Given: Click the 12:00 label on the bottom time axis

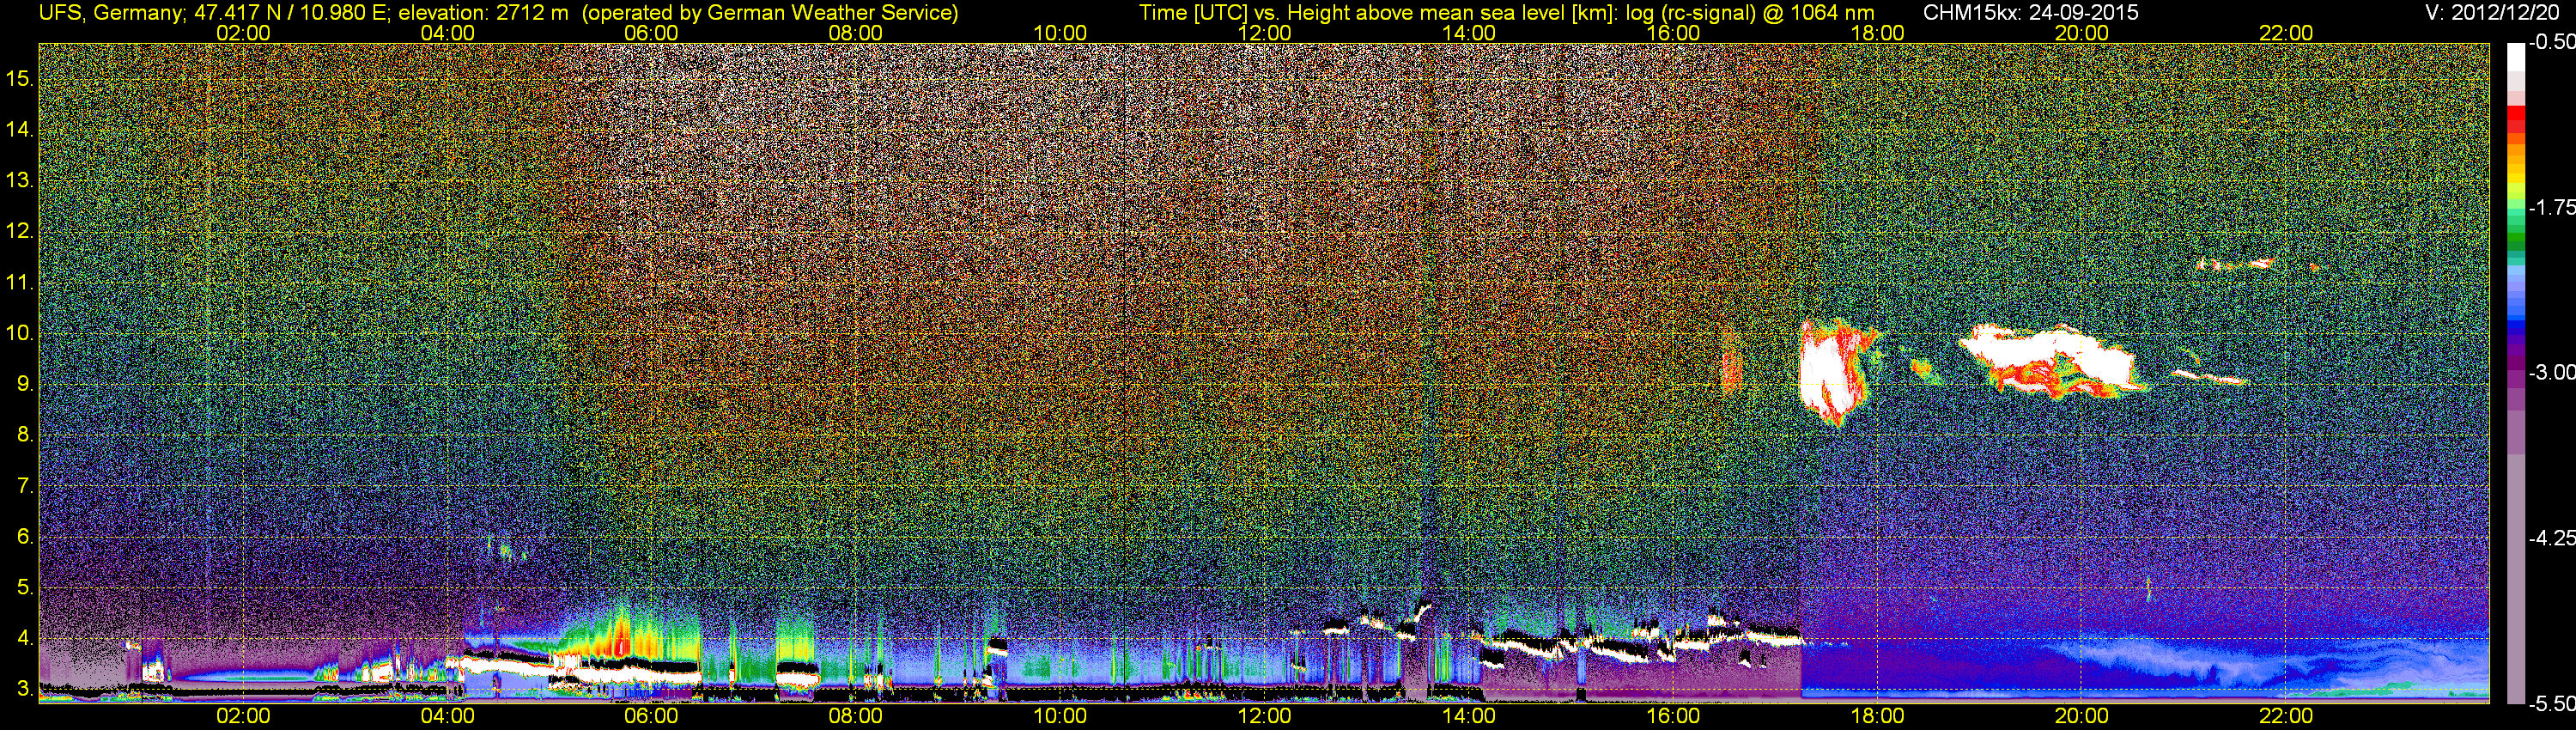Looking at the screenshot, I should click(x=1264, y=716).
